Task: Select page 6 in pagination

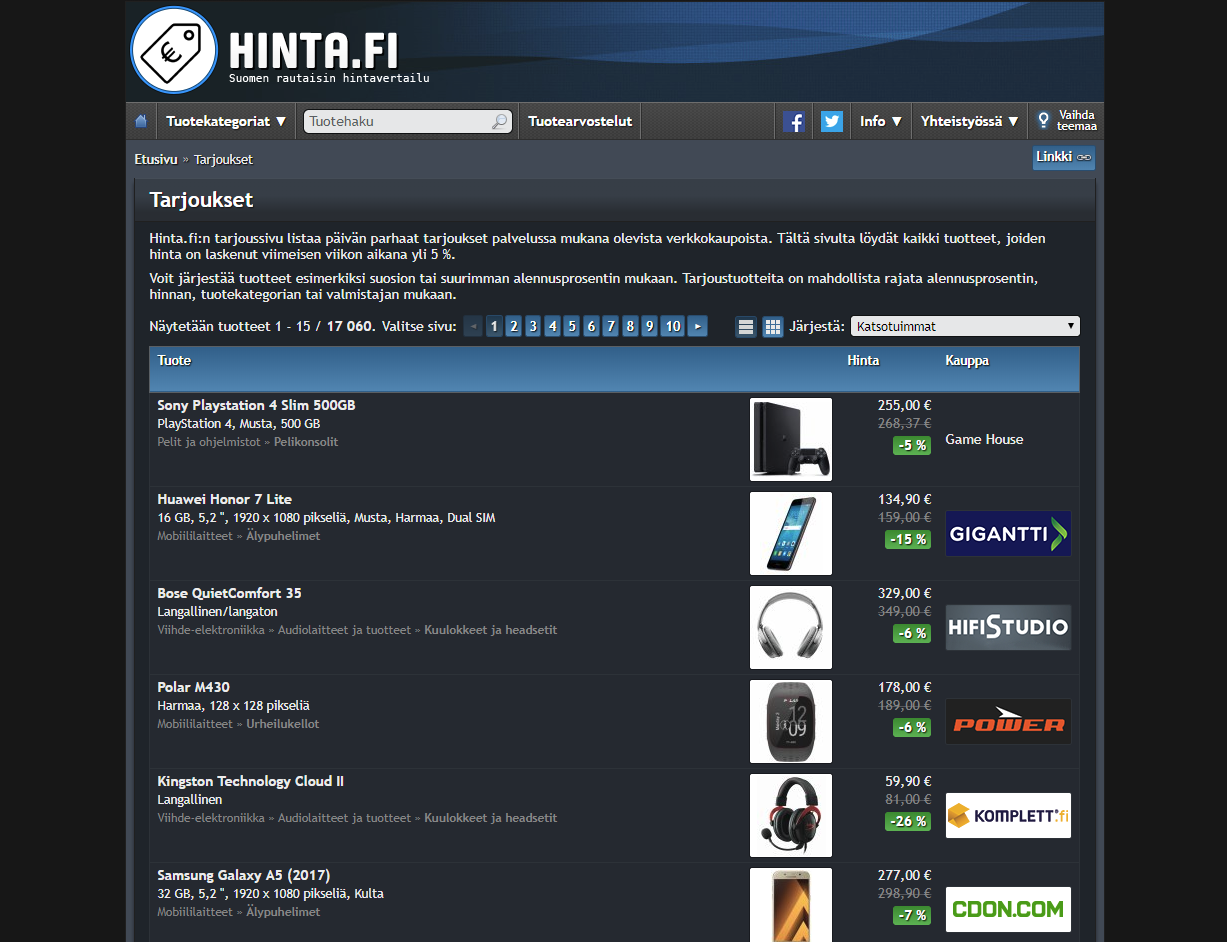Action: (x=591, y=326)
